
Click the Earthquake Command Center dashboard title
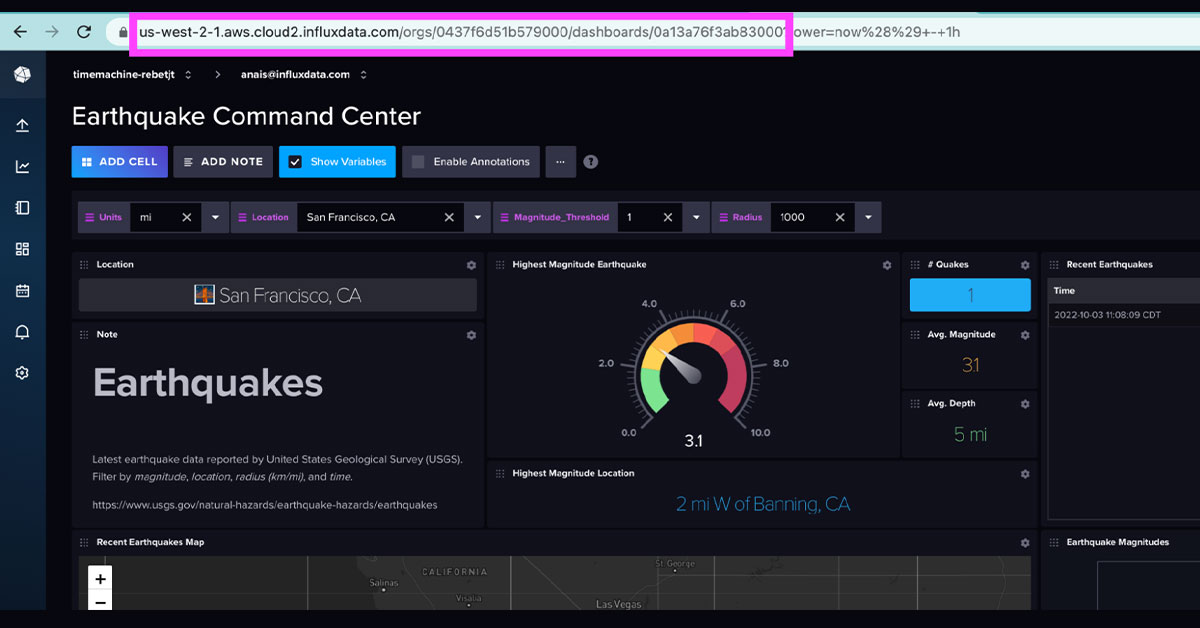(x=246, y=116)
